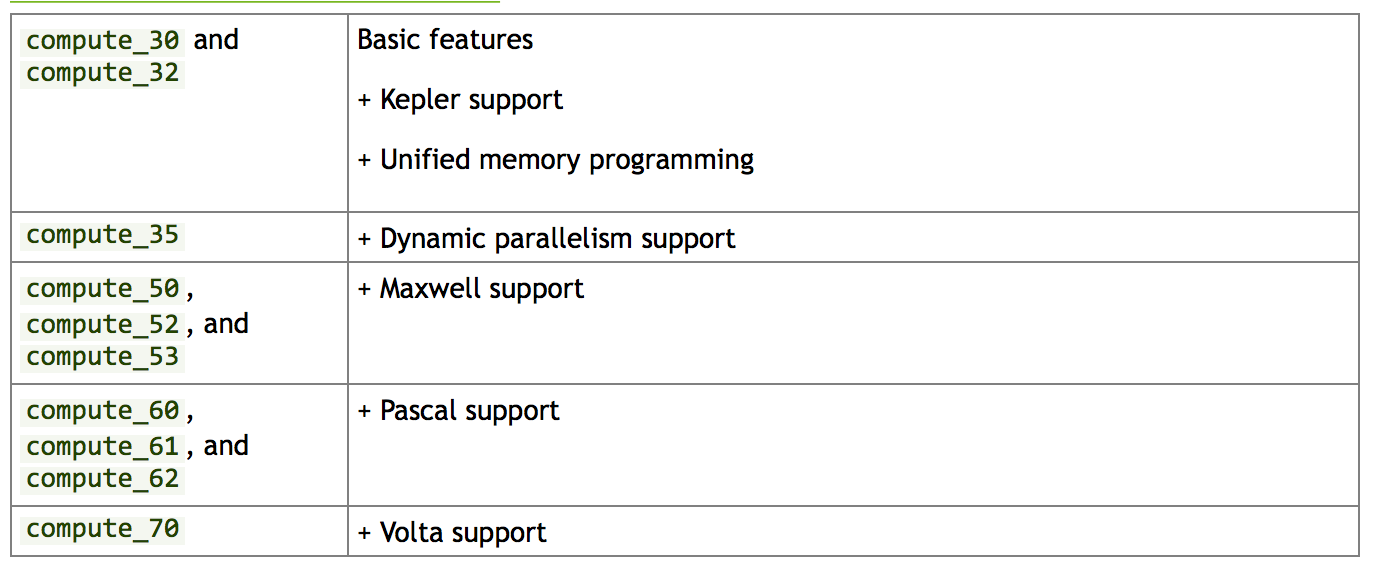Screen dimensions: 1380x570
Task: Click the compute_50 code label
Action: [x=103, y=289]
